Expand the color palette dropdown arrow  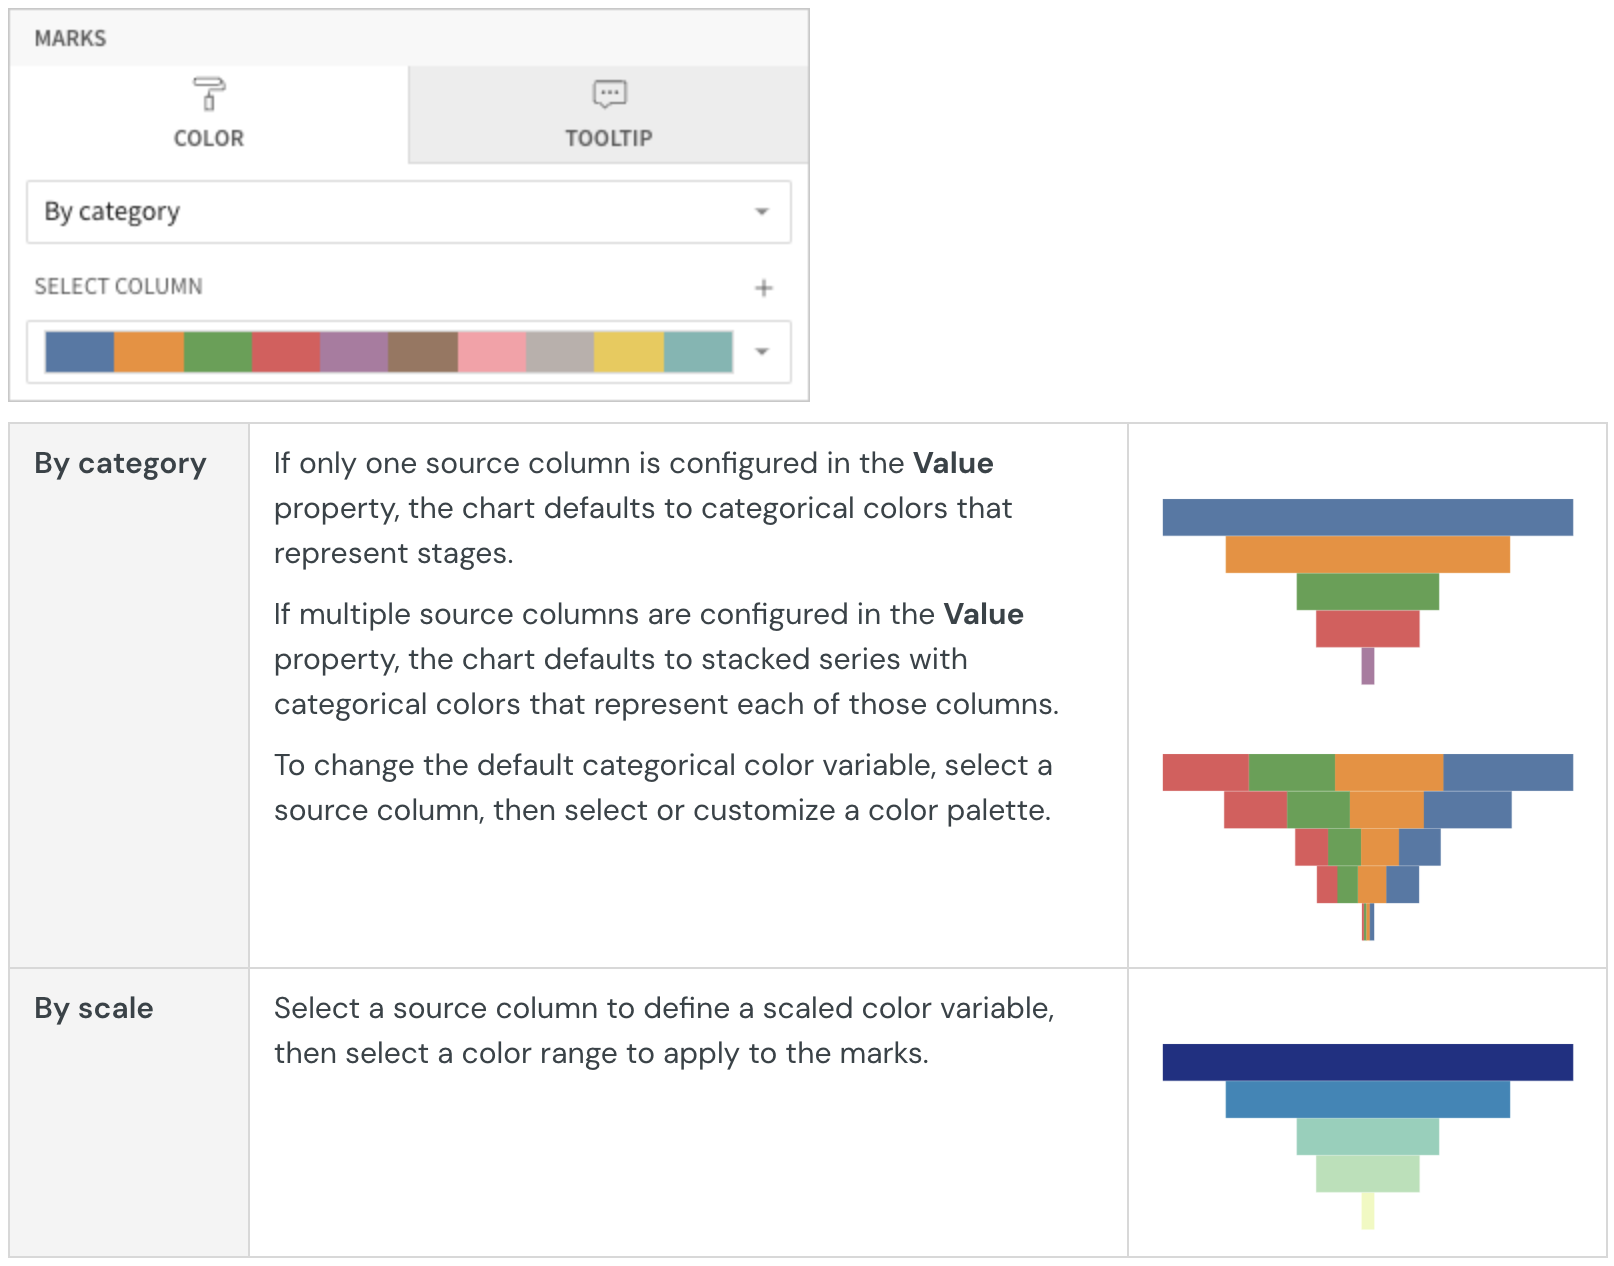coord(762,352)
